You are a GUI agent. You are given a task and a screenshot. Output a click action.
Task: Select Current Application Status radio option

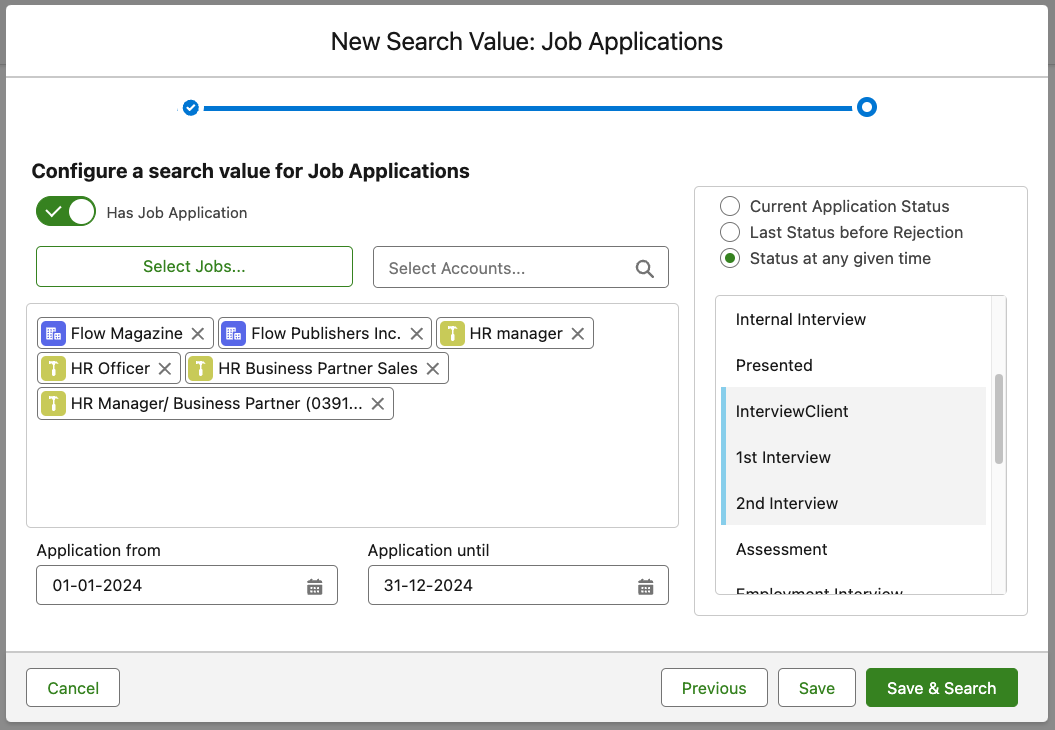(x=731, y=207)
